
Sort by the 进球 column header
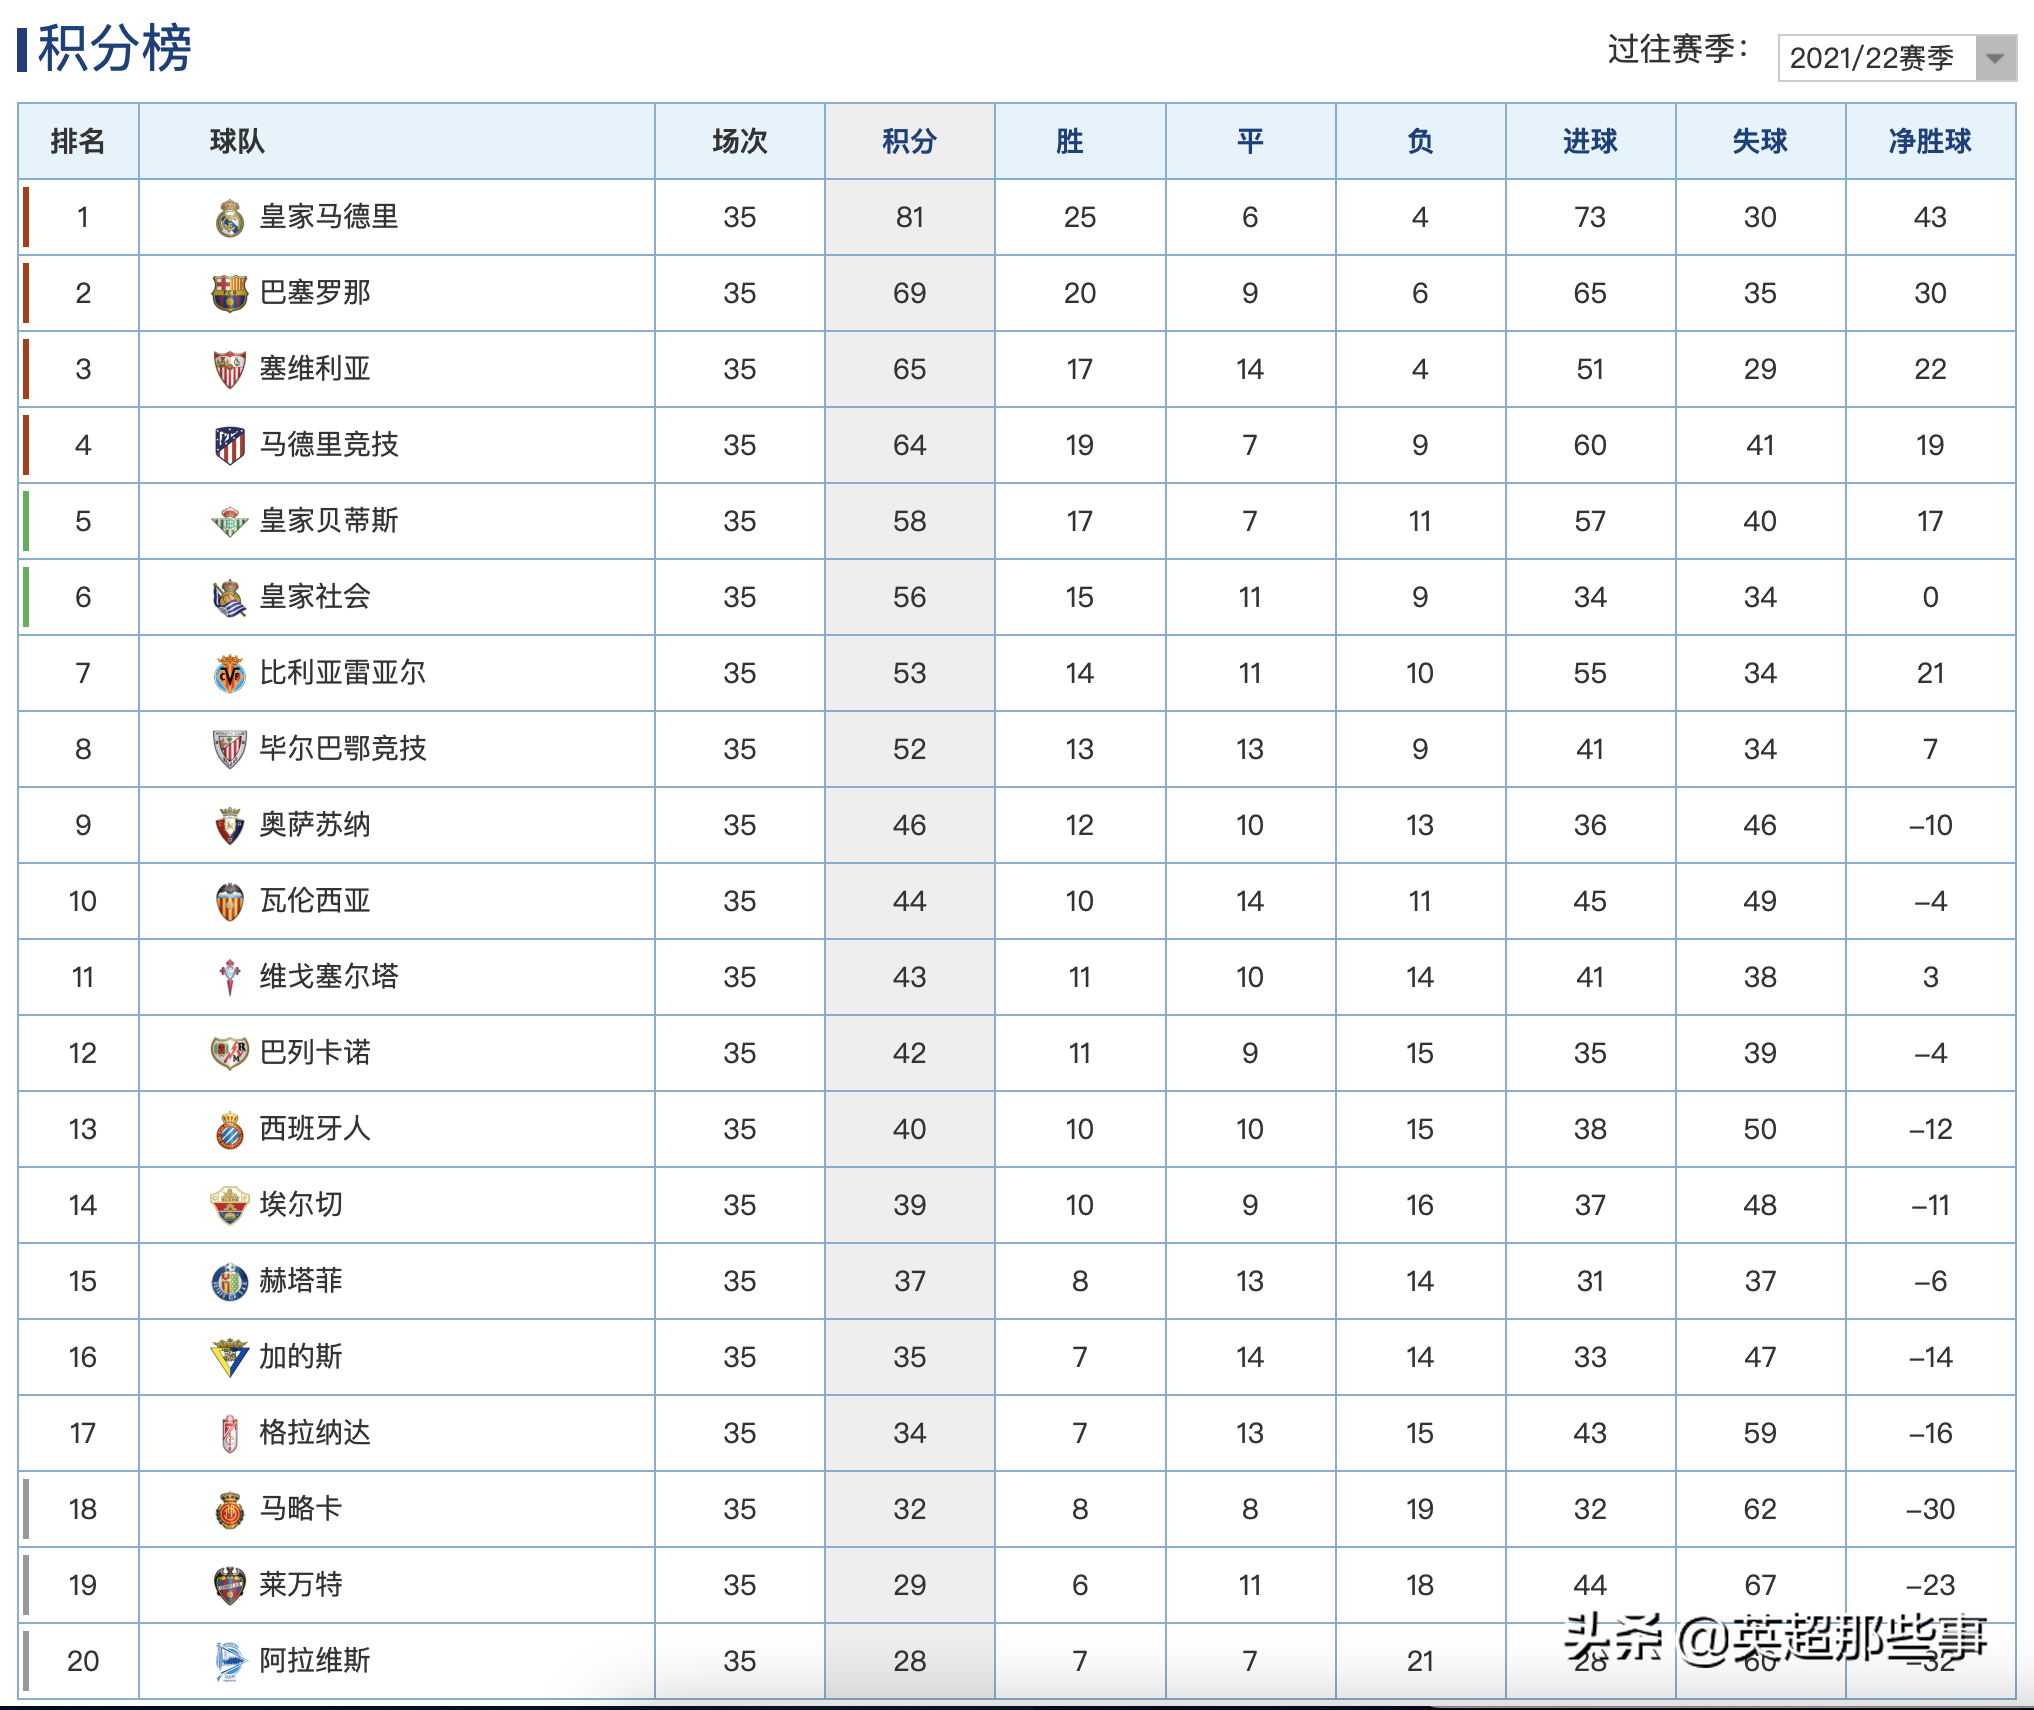tap(1590, 141)
